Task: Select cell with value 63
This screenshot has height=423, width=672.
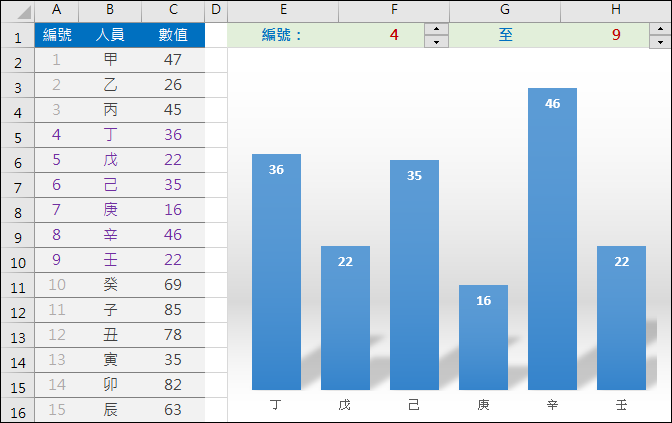Action: pos(173,410)
